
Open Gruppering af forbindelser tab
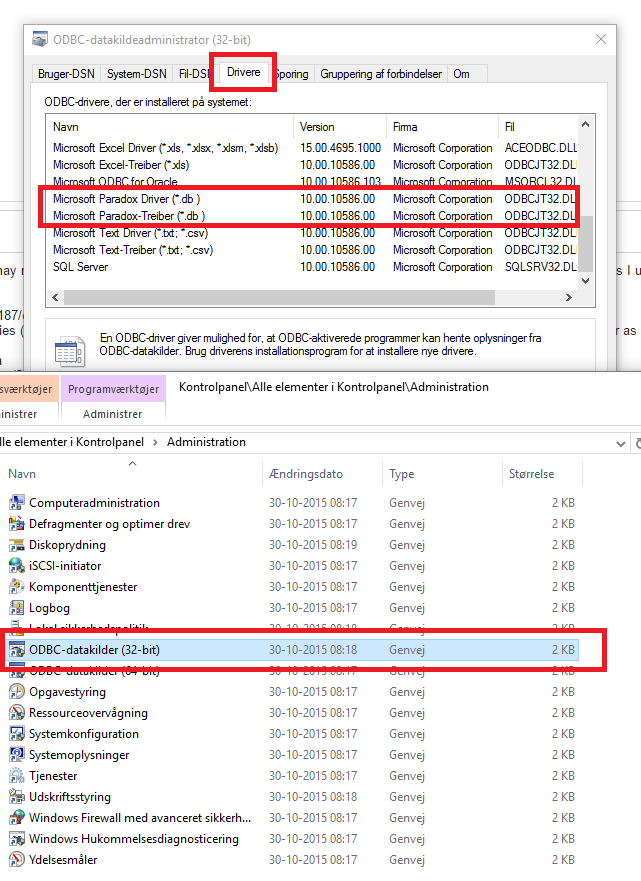click(381, 74)
